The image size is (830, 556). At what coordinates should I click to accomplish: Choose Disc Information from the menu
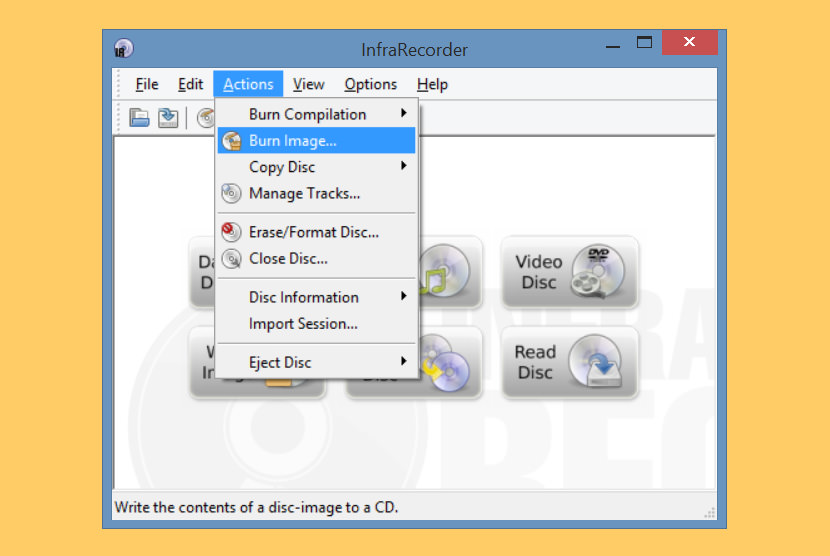coord(316,297)
